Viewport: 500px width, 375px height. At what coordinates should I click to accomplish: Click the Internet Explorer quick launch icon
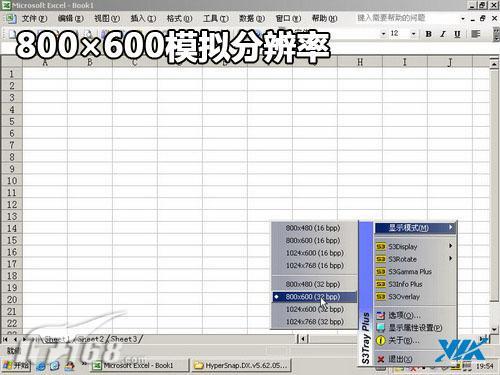click(x=41, y=366)
